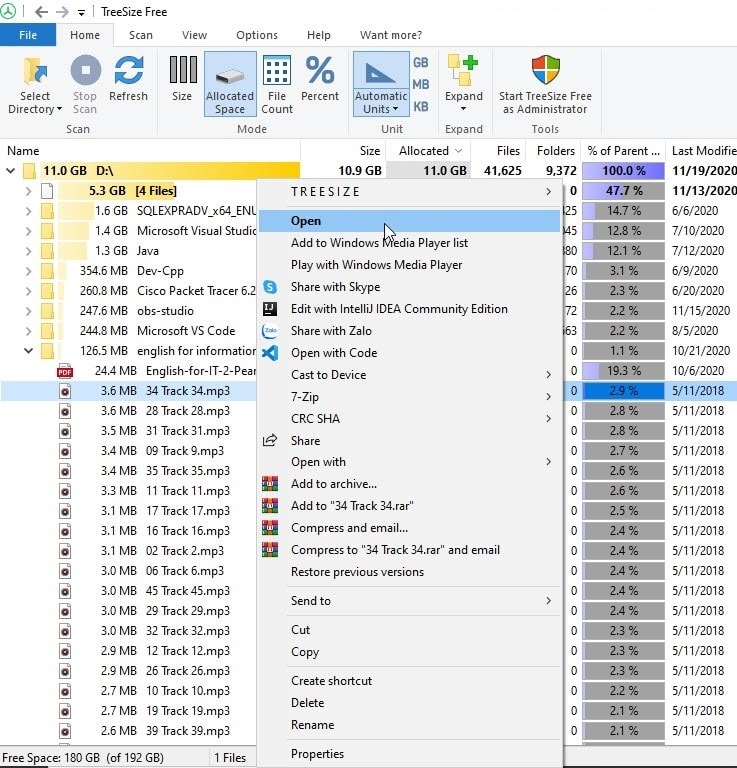Switch to the View ribbon tab
737x768 pixels.
point(194,35)
